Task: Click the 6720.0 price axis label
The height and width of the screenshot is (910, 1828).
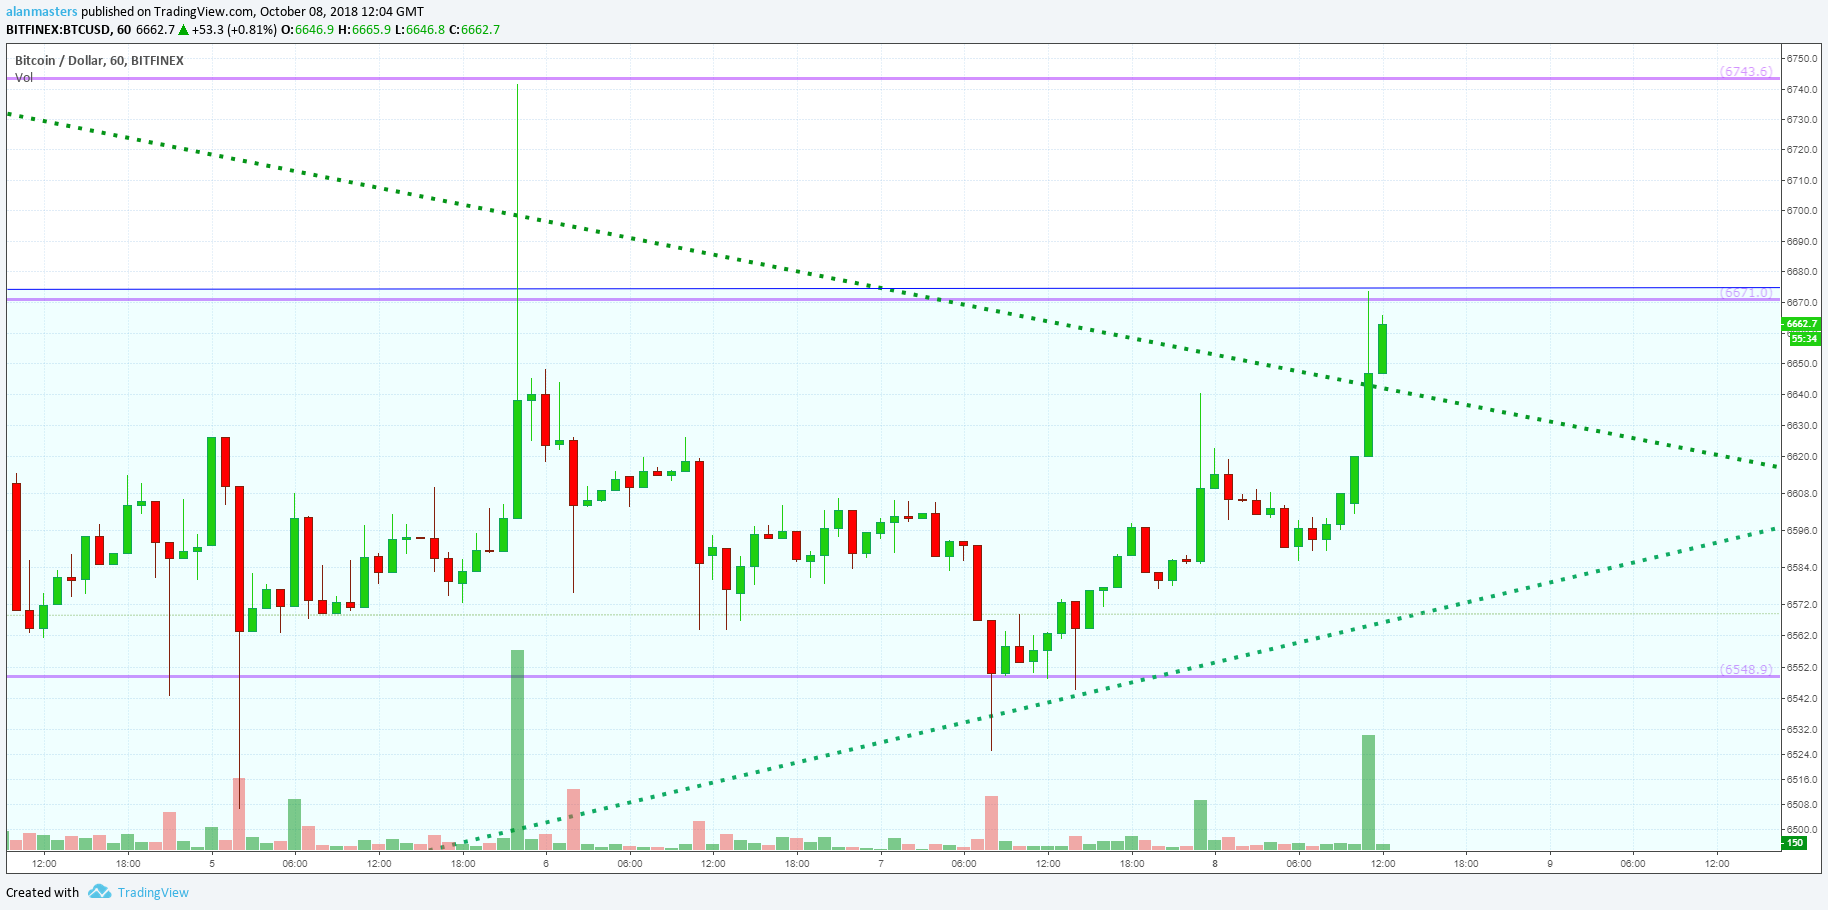Action: [1802, 150]
